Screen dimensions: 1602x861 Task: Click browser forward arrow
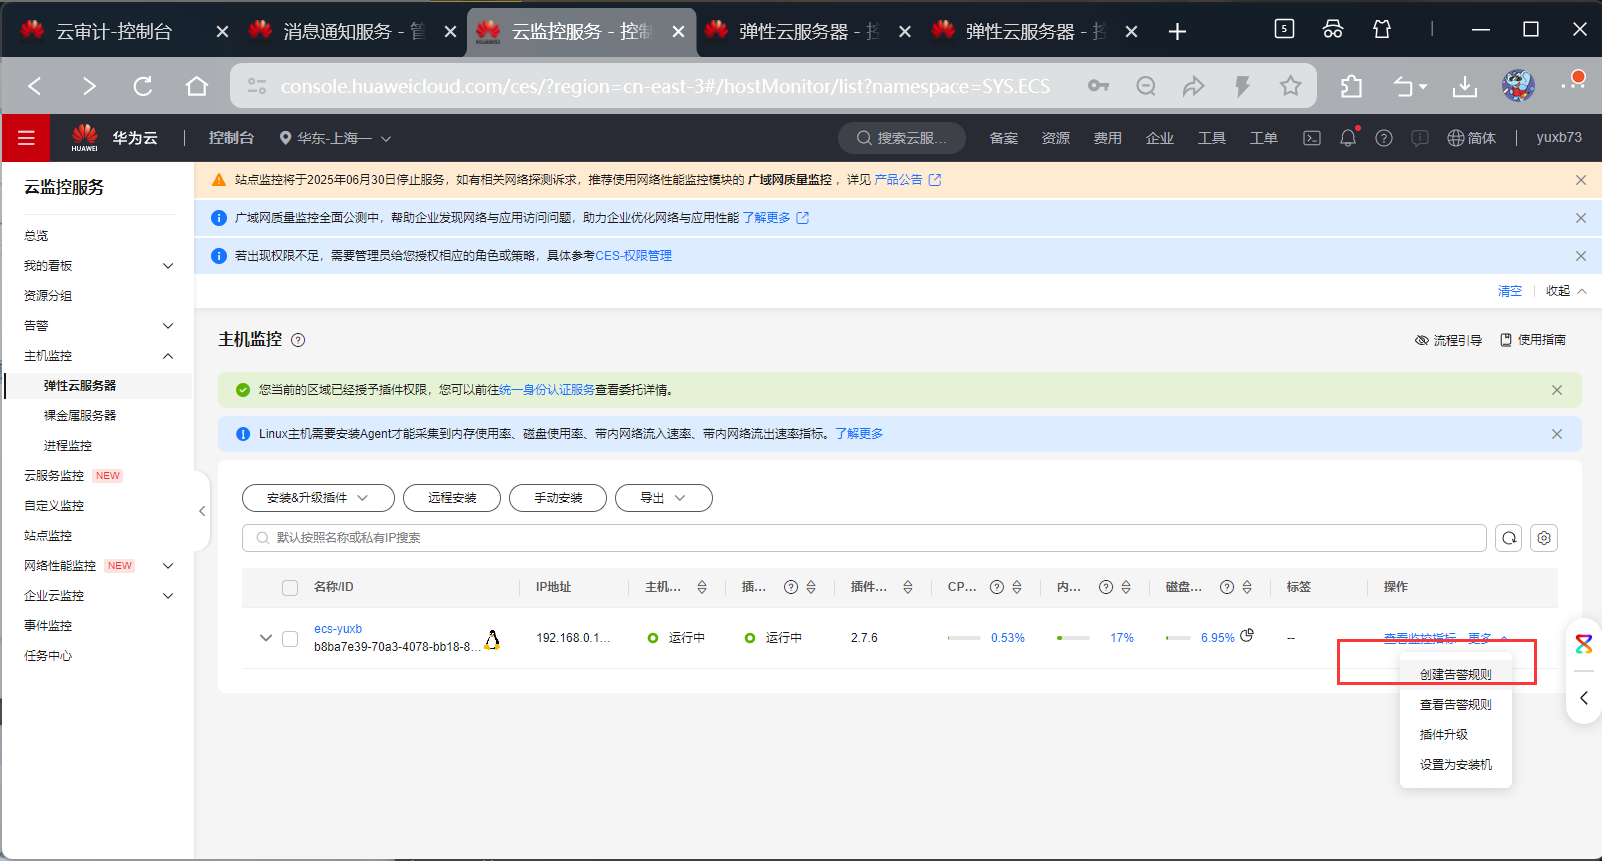[x=89, y=86]
